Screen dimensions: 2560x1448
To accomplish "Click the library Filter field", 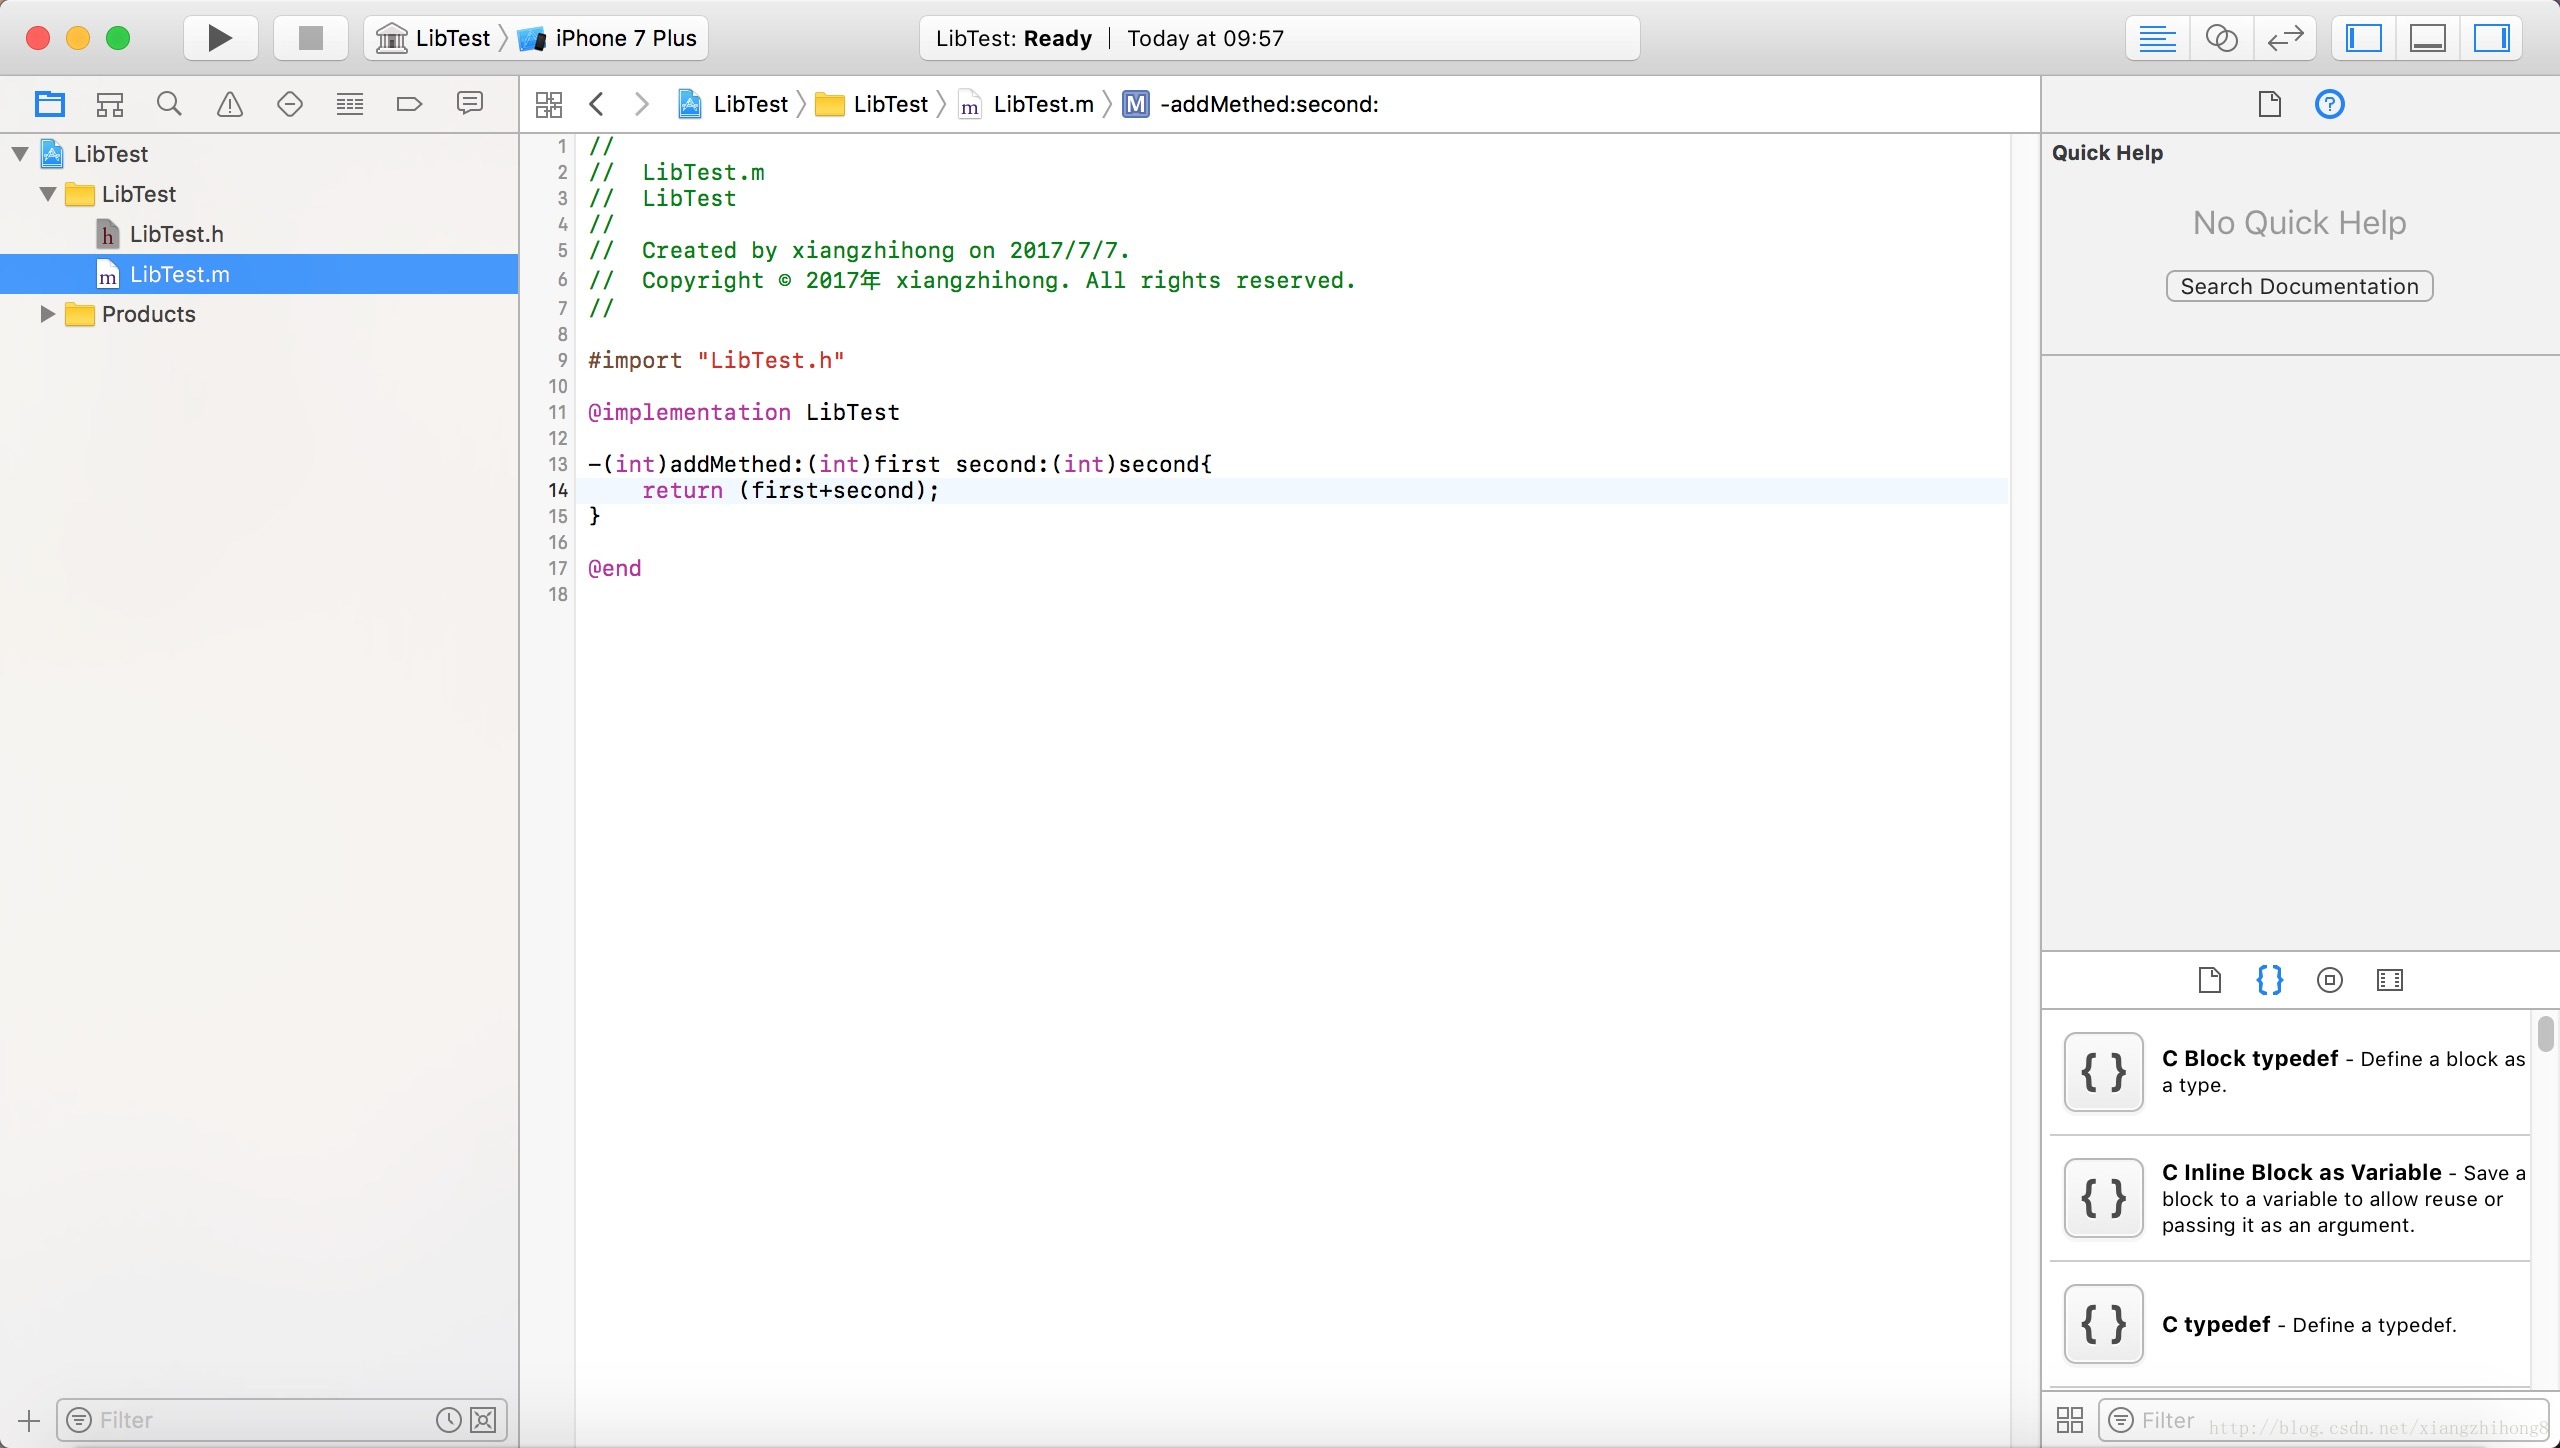I will [2322, 1420].
